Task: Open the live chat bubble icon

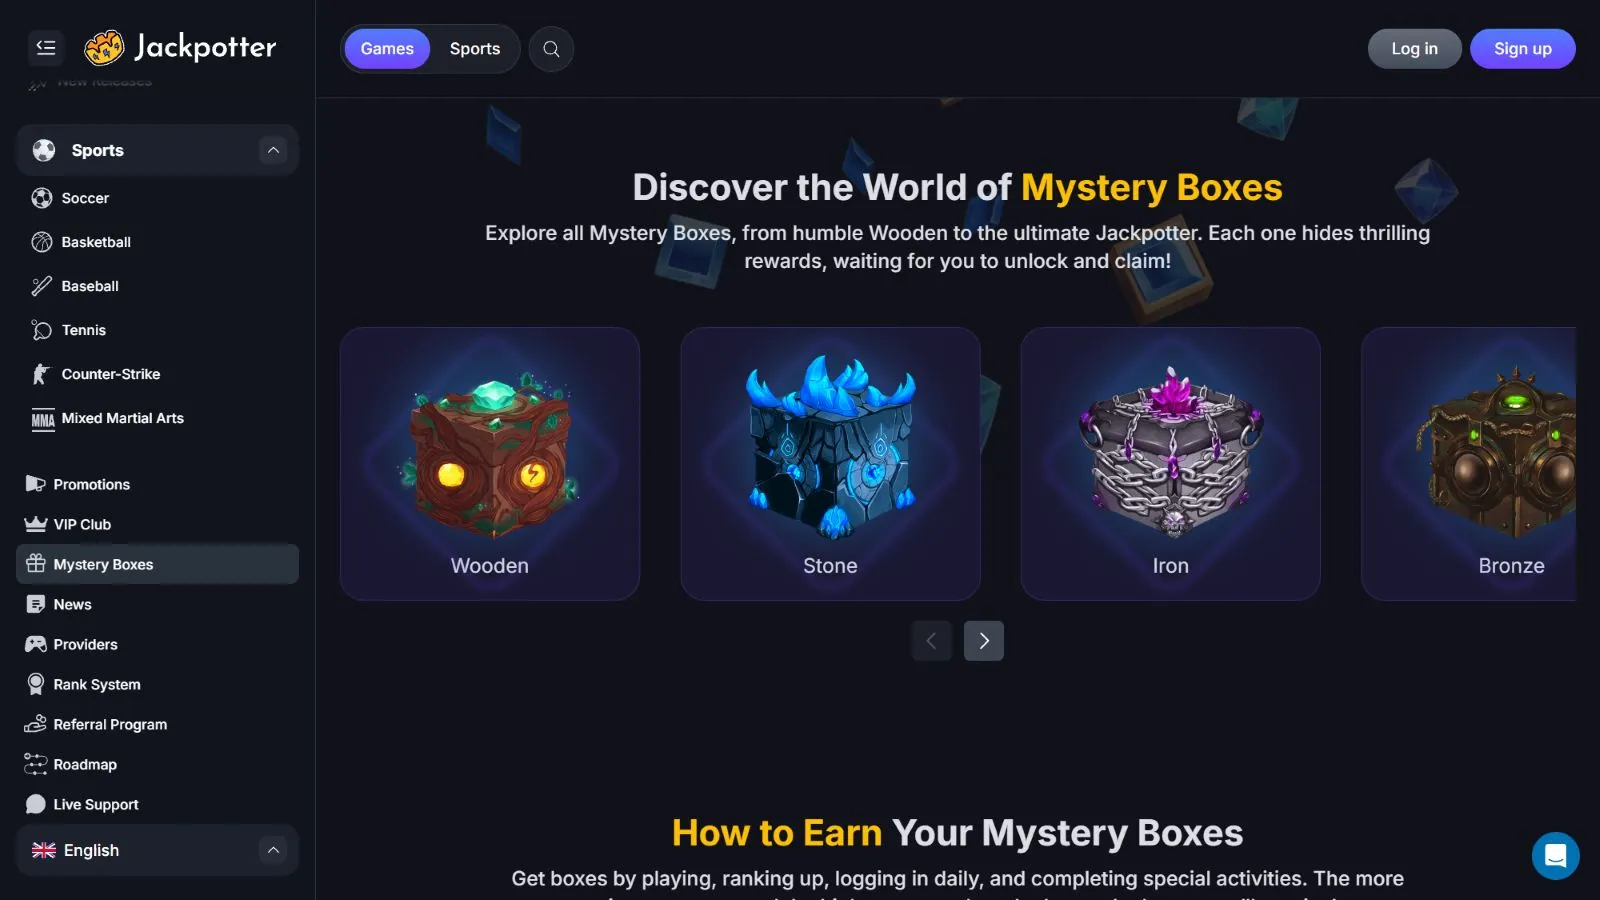Action: coord(1555,856)
